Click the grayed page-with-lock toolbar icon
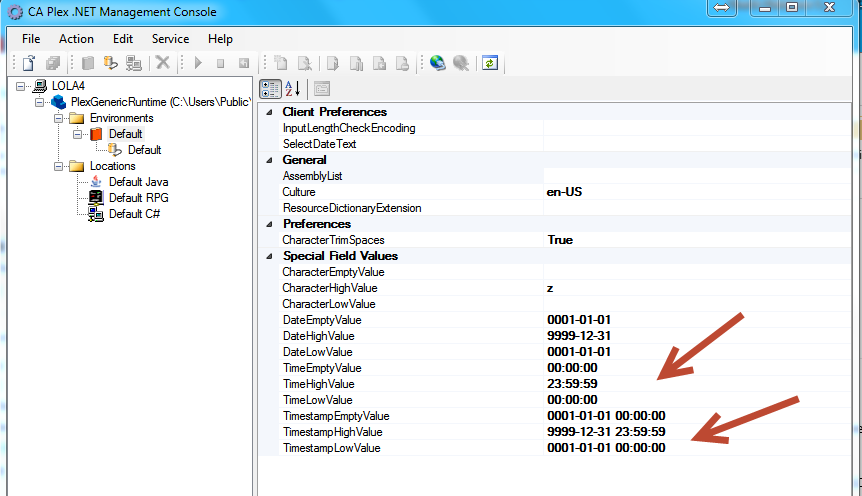 pyautogui.click(x=402, y=63)
